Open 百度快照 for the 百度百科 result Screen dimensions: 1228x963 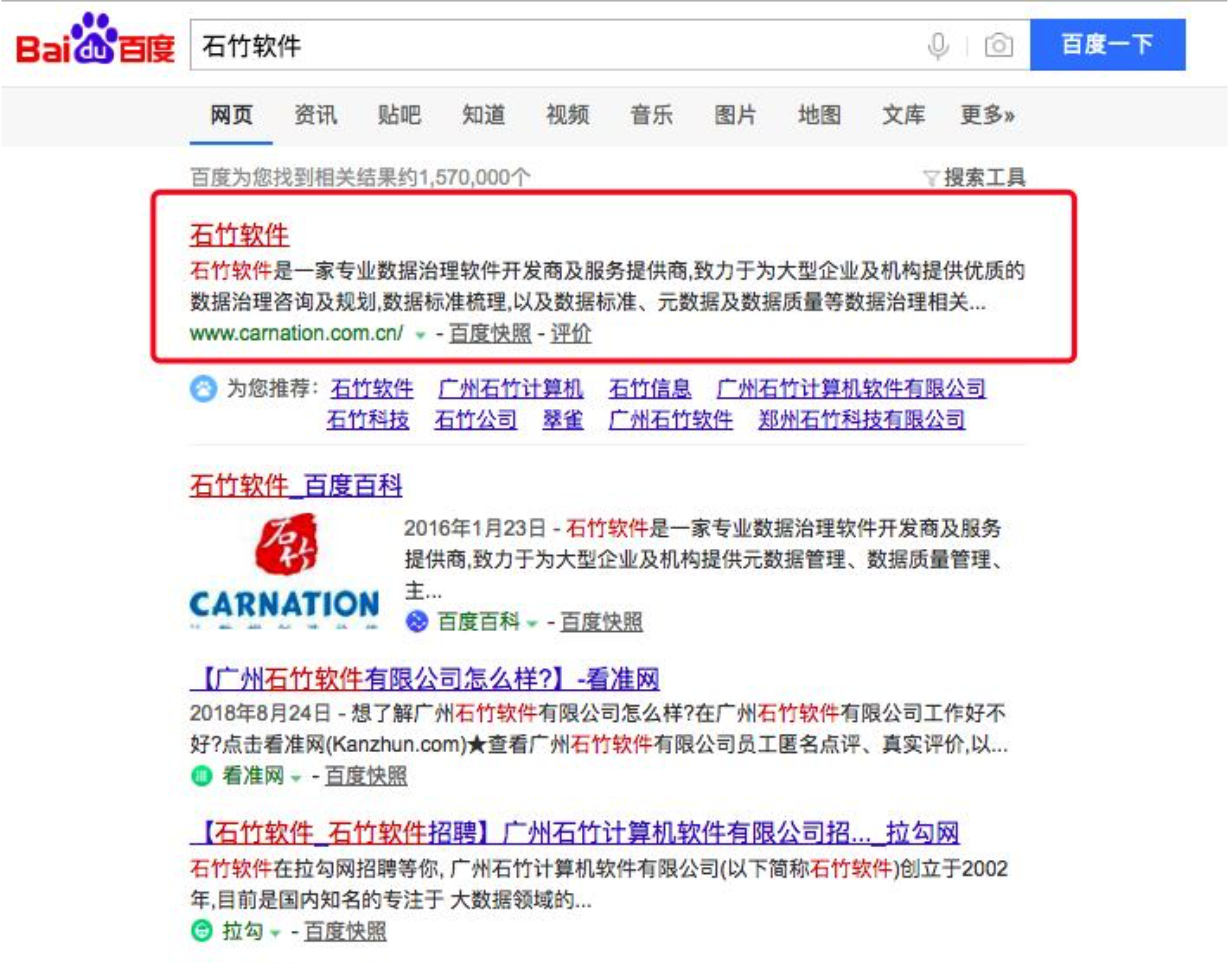tap(601, 622)
